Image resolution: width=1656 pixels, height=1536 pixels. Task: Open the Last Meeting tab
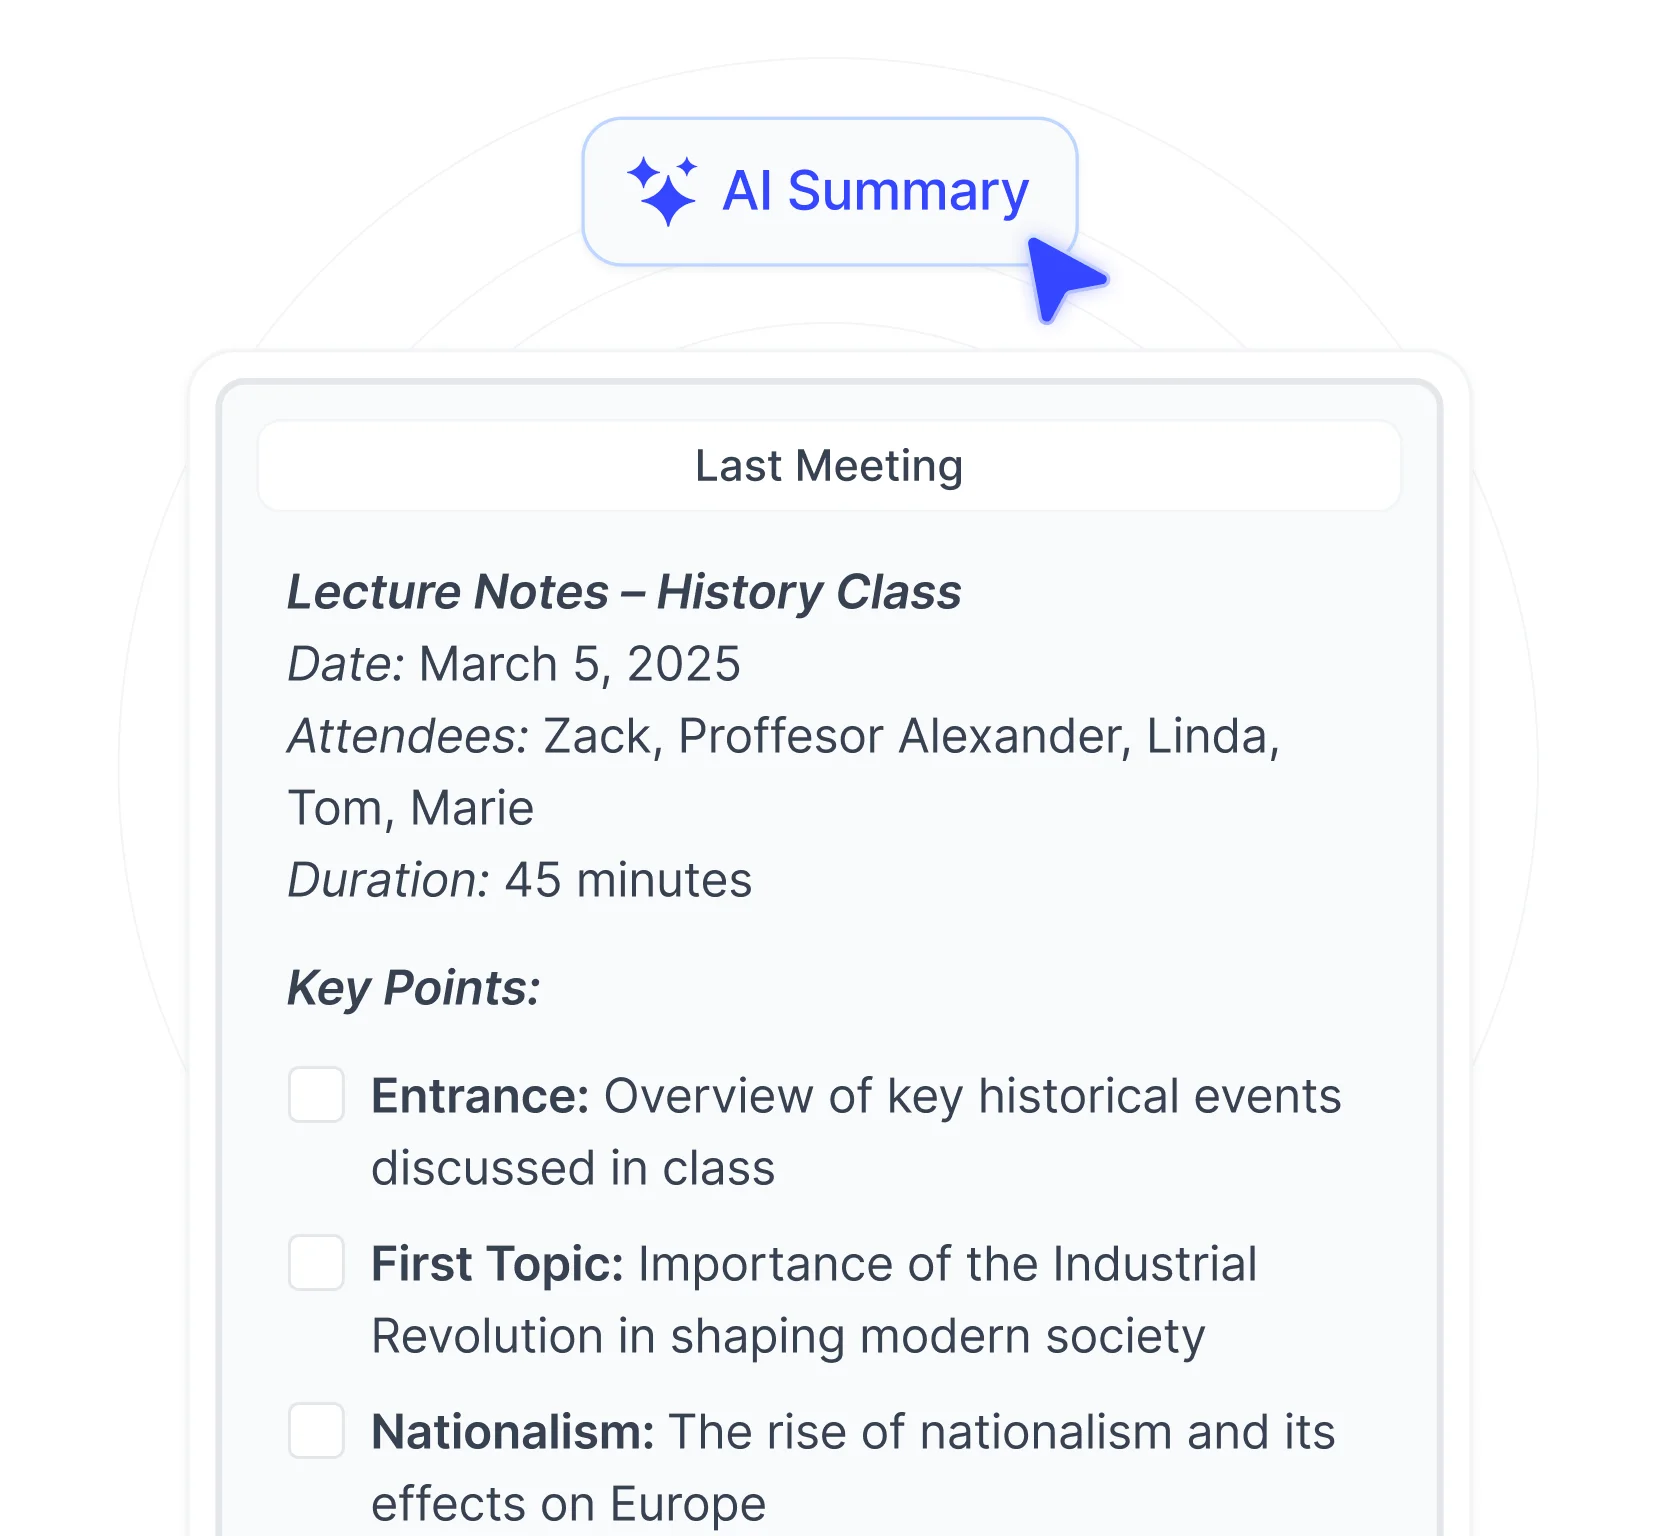829,466
